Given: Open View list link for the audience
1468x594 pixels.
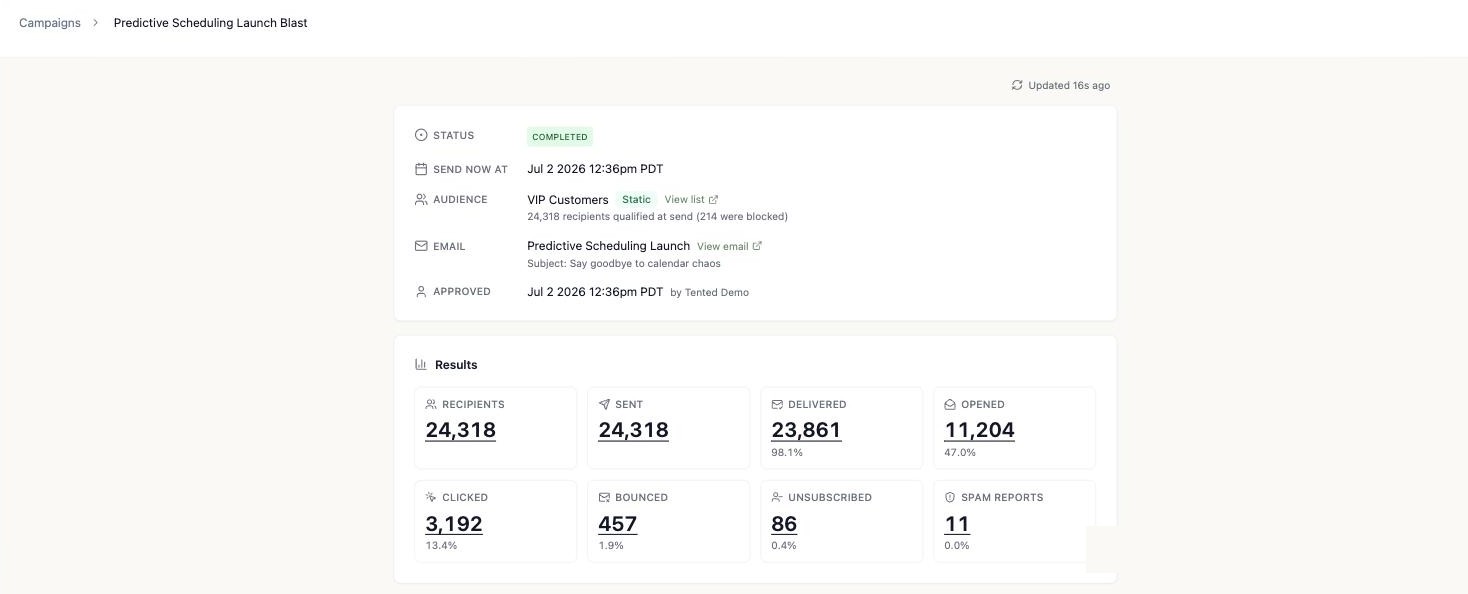Looking at the screenshot, I should [691, 199].
